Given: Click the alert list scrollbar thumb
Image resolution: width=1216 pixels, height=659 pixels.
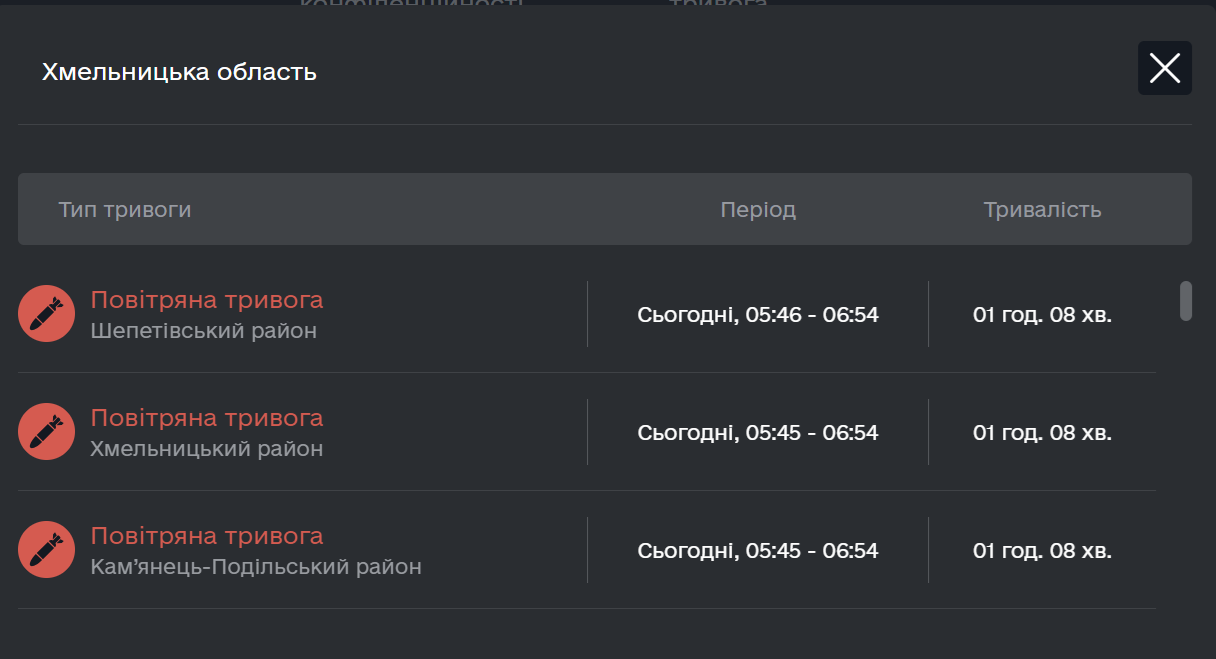Looking at the screenshot, I should (x=1186, y=301).
